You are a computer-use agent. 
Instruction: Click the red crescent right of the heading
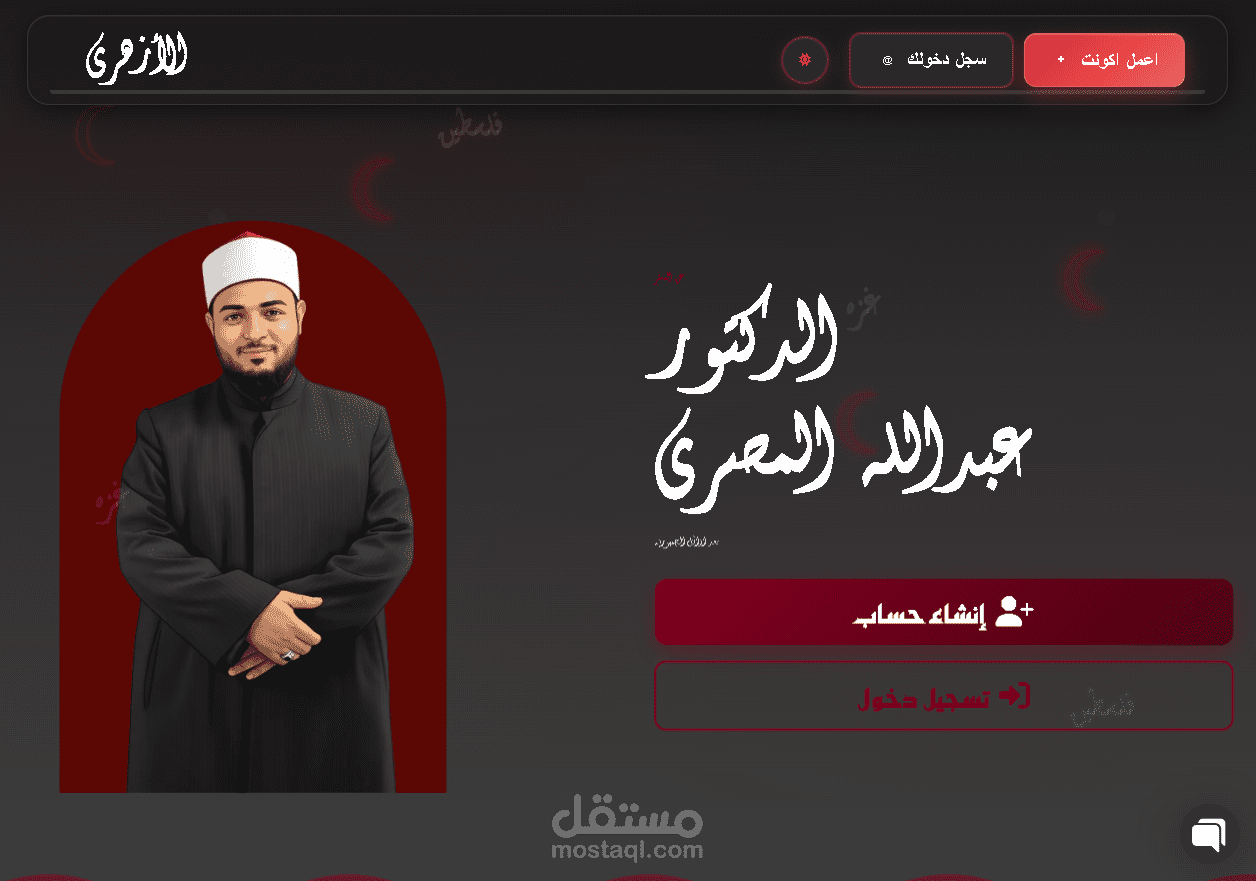click(x=1085, y=278)
